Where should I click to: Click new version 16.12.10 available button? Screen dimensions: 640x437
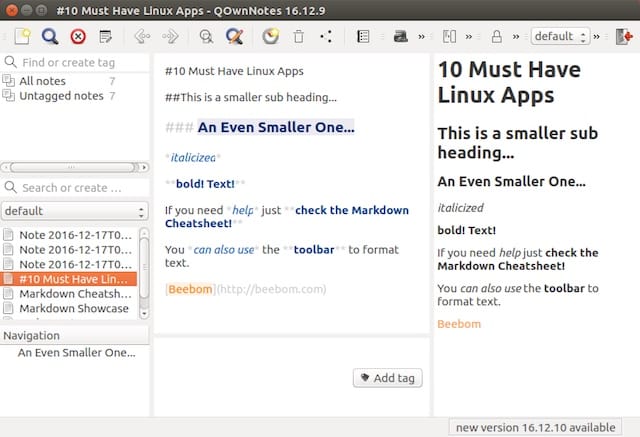coord(535,428)
